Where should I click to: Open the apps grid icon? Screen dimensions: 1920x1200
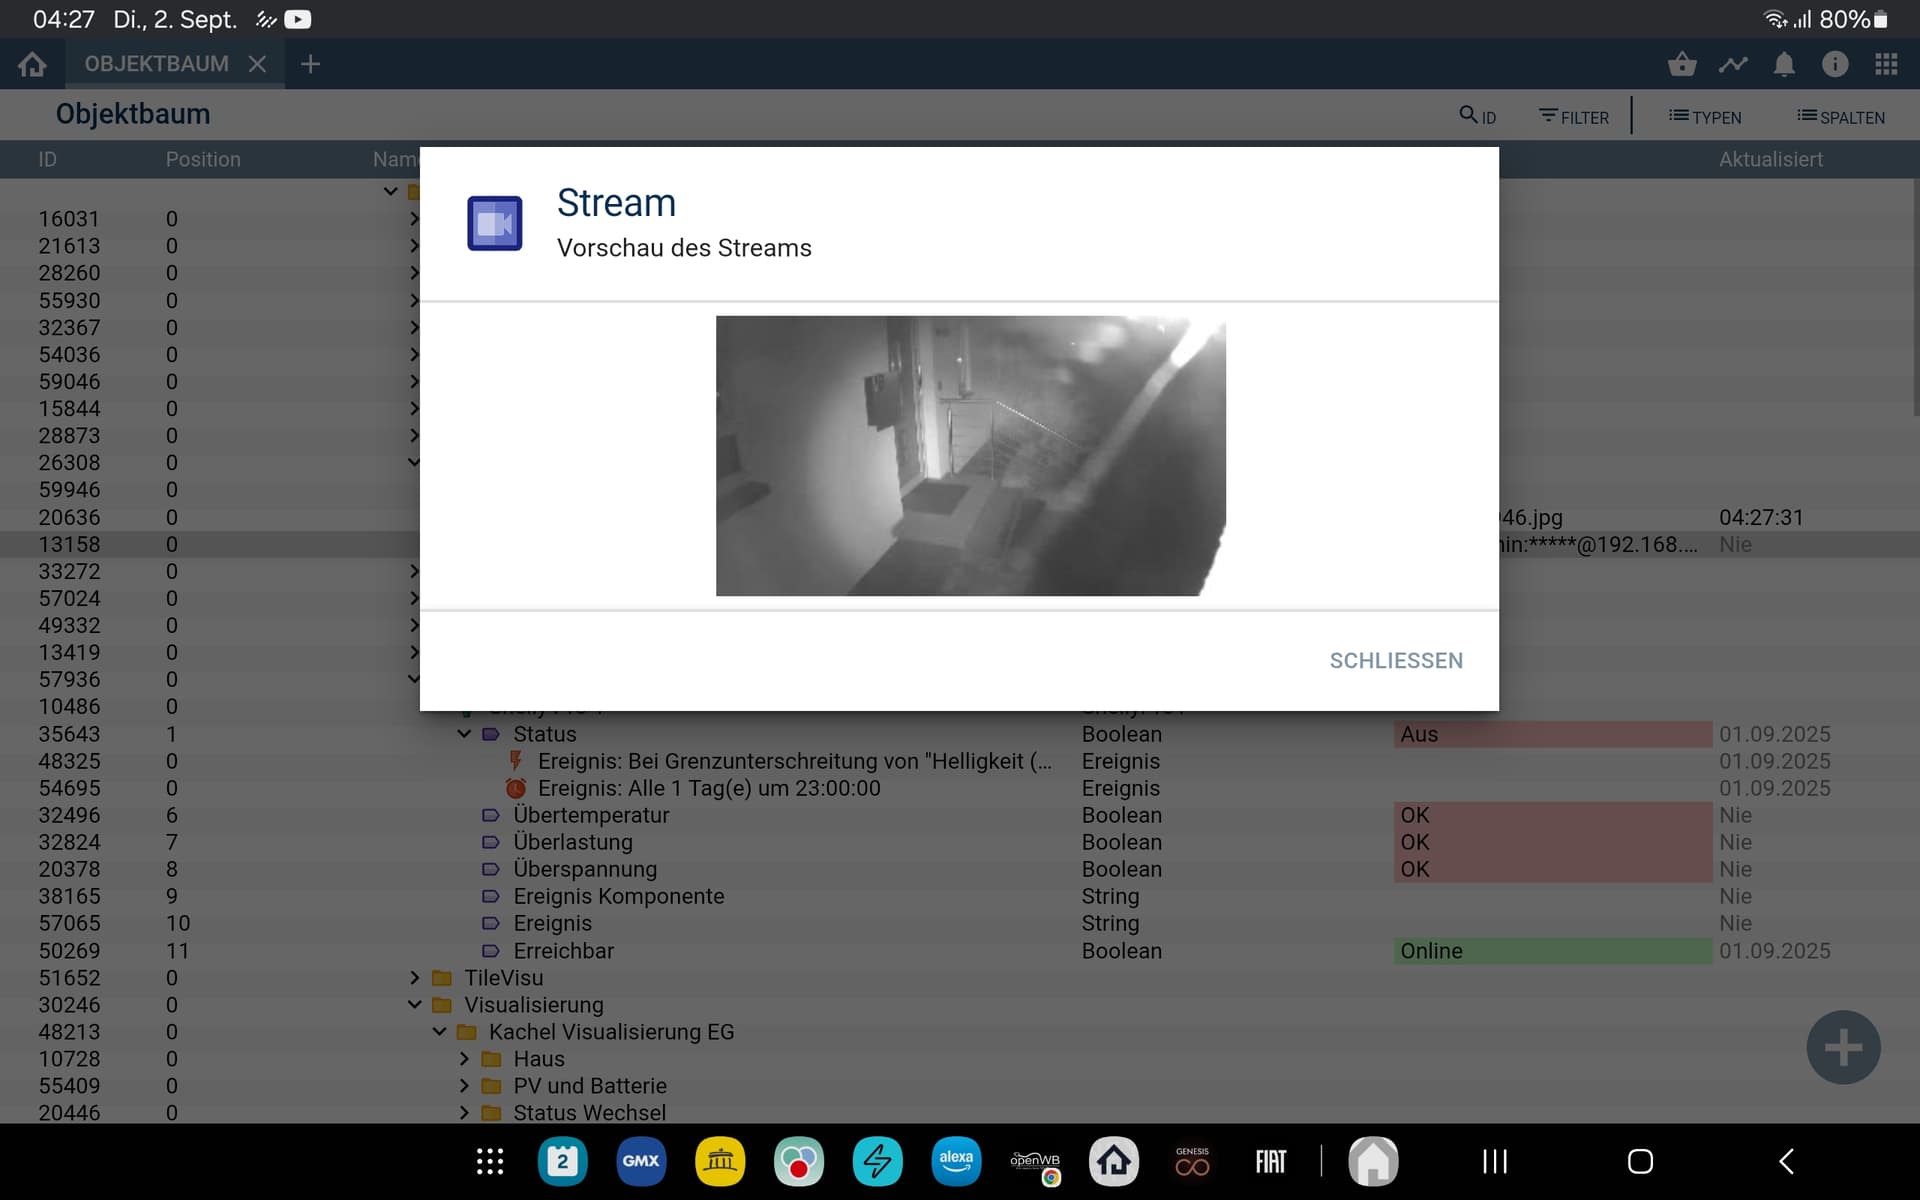pos(1886,65)
